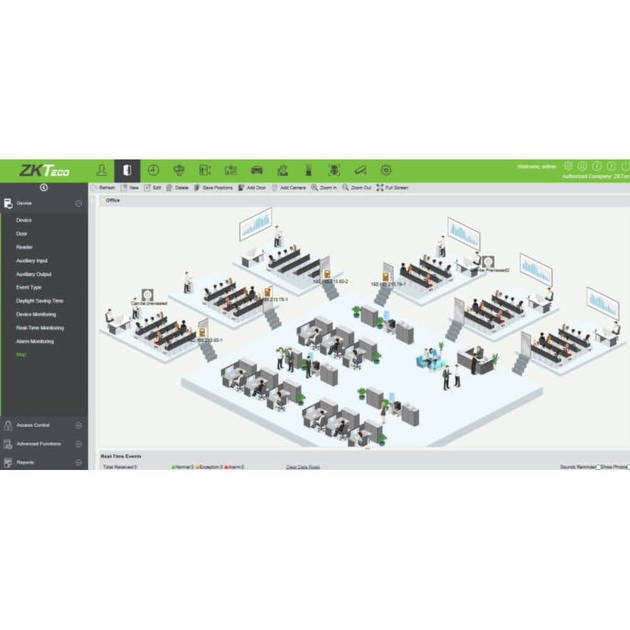Enable the Sounds Reminder checkbox
Viewport: 630px width, 630px height.
(x=598, y=467)
